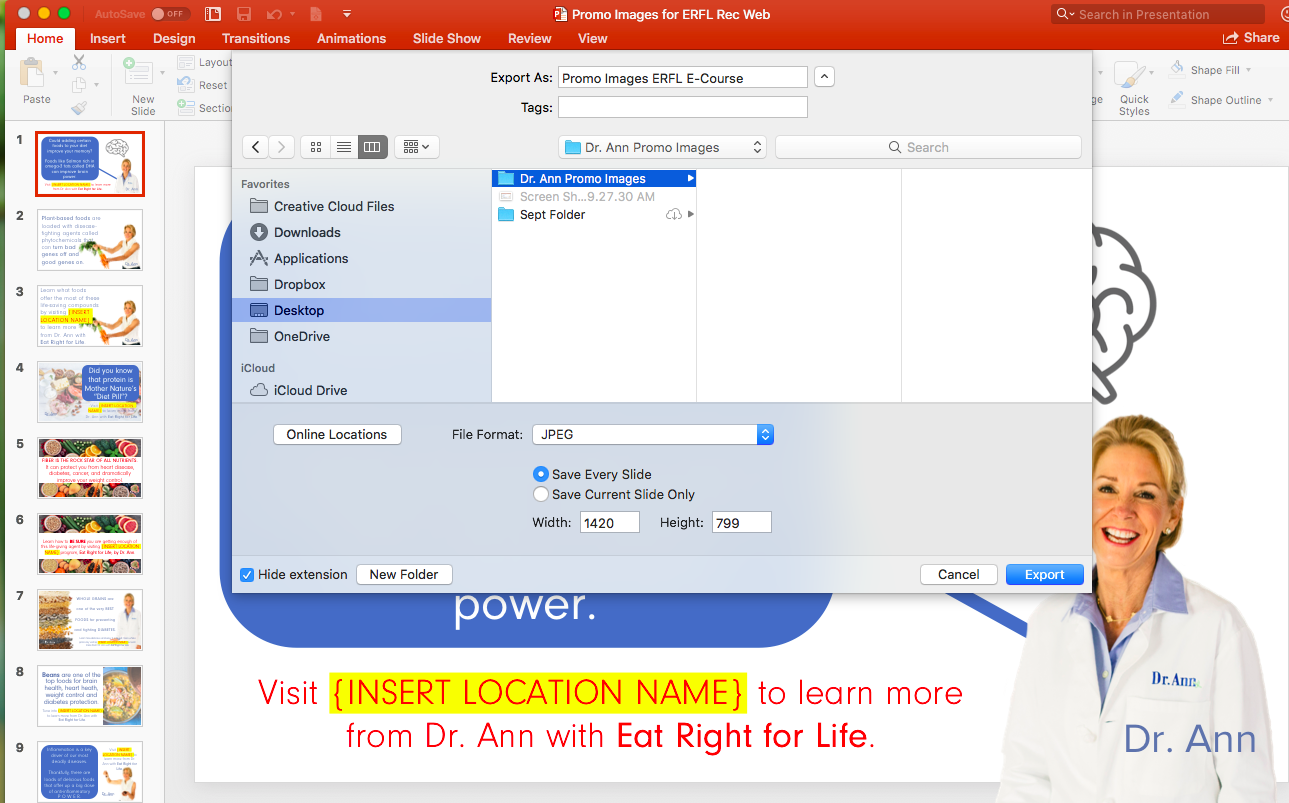Switch to column view in file browser
Viewport: 1289px width, 803px height.
coord(372,147)
